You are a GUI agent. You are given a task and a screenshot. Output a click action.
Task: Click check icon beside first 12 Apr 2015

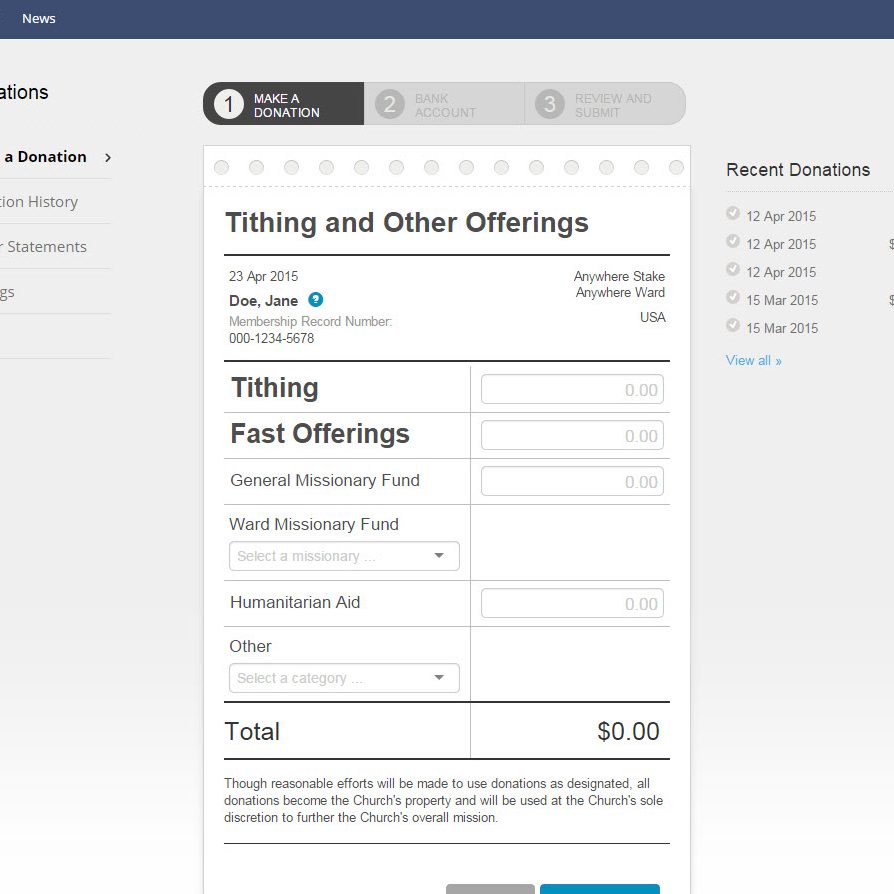[733, 214]
